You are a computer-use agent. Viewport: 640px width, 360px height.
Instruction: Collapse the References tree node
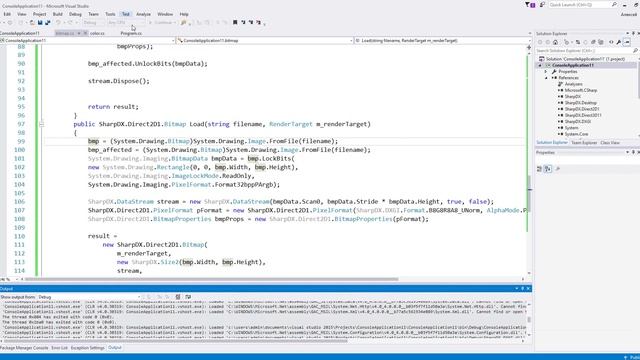click(546, 78)
